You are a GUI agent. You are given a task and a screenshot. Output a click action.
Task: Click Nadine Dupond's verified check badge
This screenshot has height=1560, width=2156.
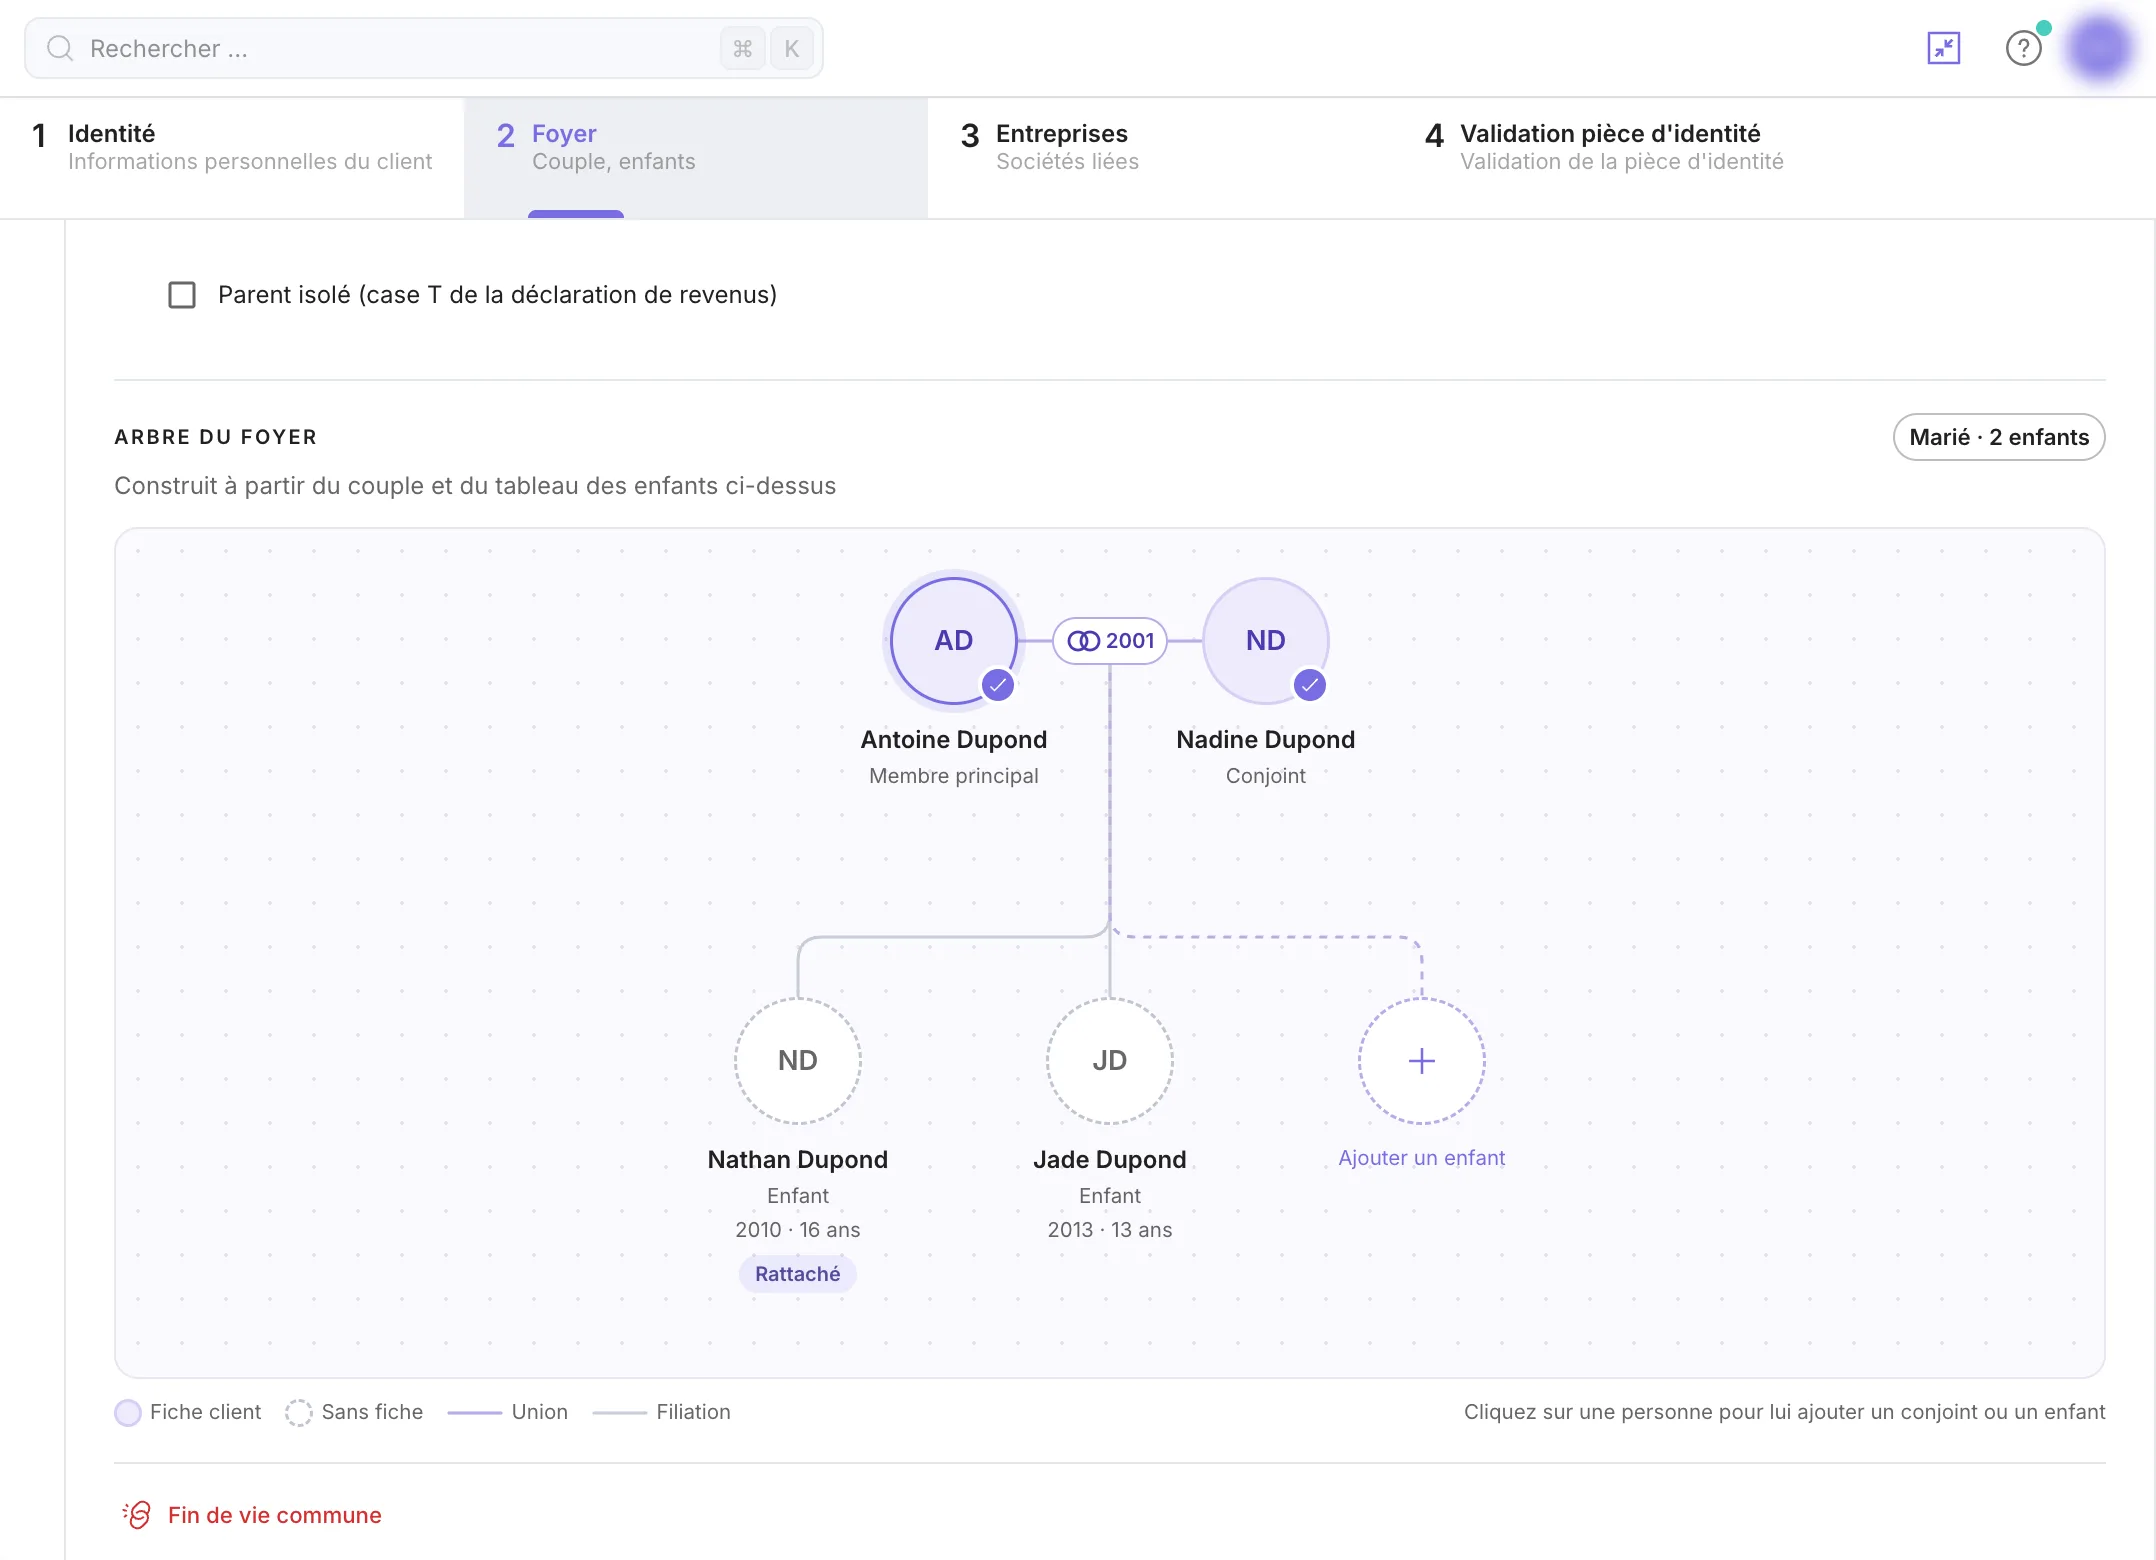[1310, 685]
